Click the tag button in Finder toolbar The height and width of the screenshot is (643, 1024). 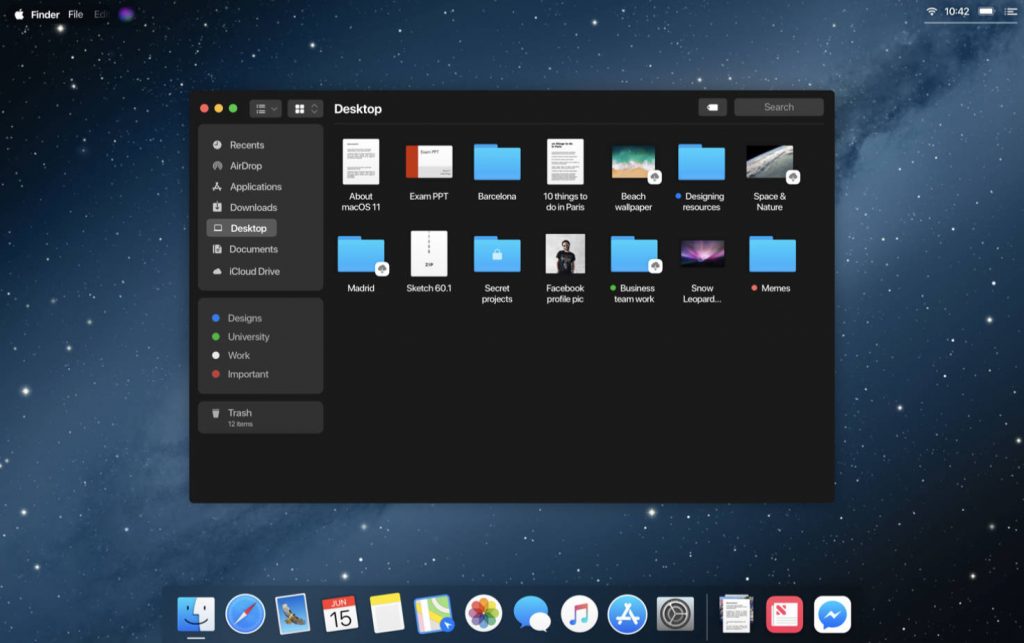[712, 107]
